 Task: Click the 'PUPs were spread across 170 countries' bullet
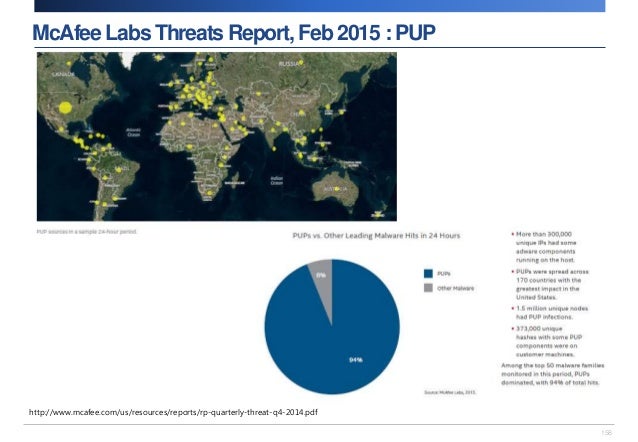(550, 284)
